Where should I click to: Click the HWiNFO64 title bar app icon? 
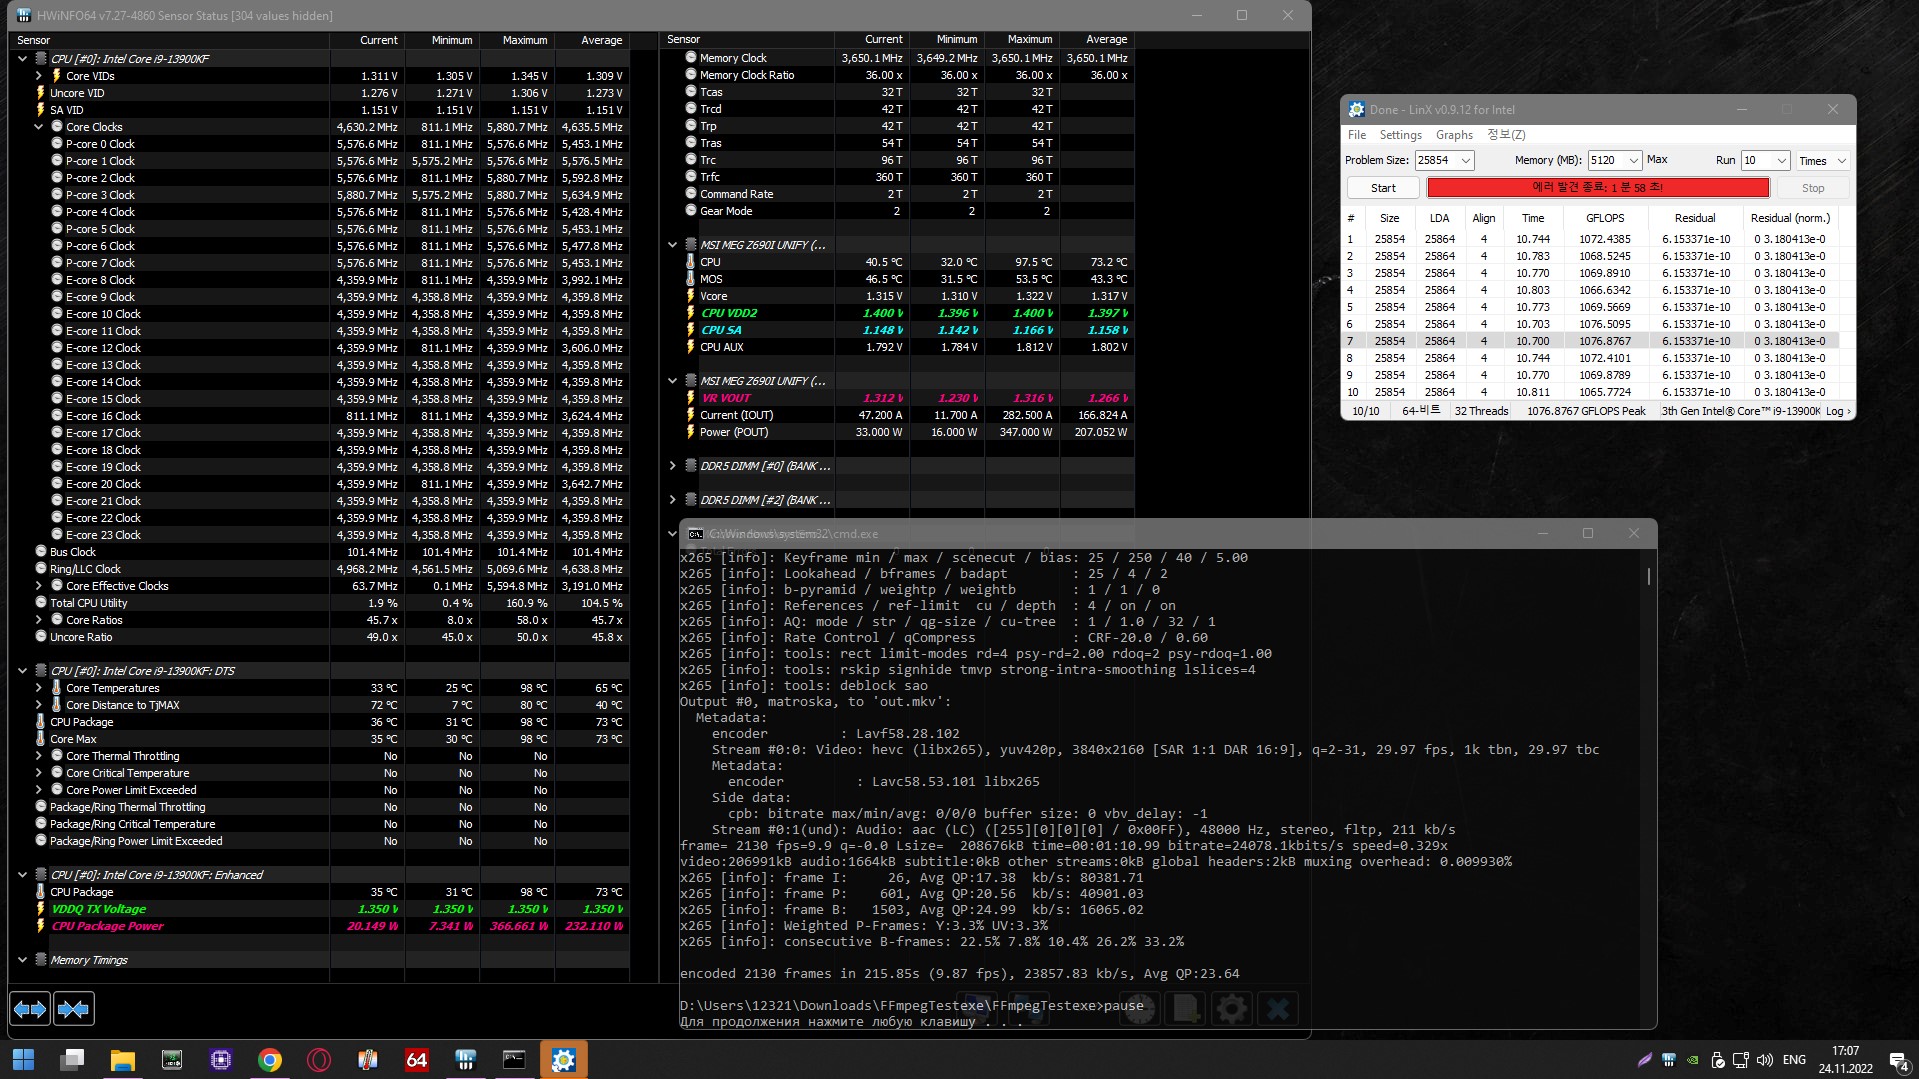click(x=23, y=15)
